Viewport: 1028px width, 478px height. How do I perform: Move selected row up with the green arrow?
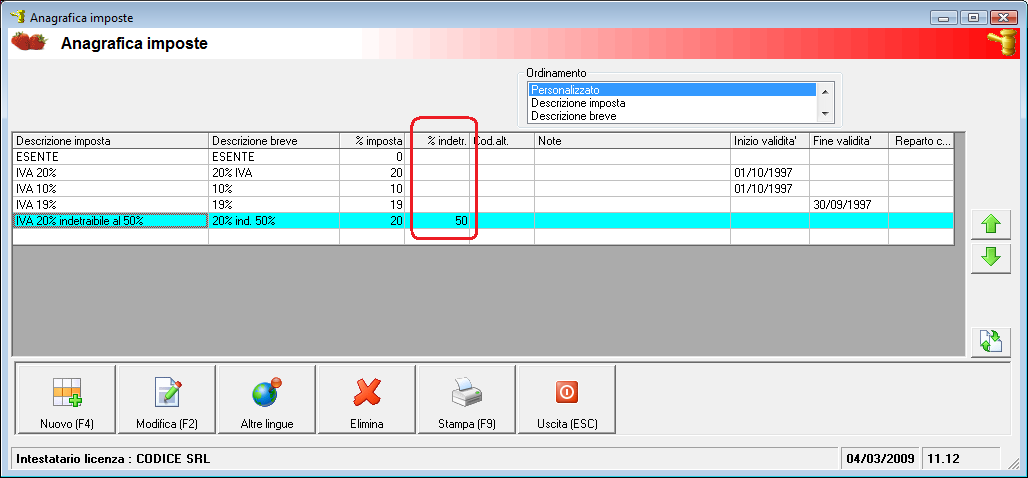[x=991, y=225]
